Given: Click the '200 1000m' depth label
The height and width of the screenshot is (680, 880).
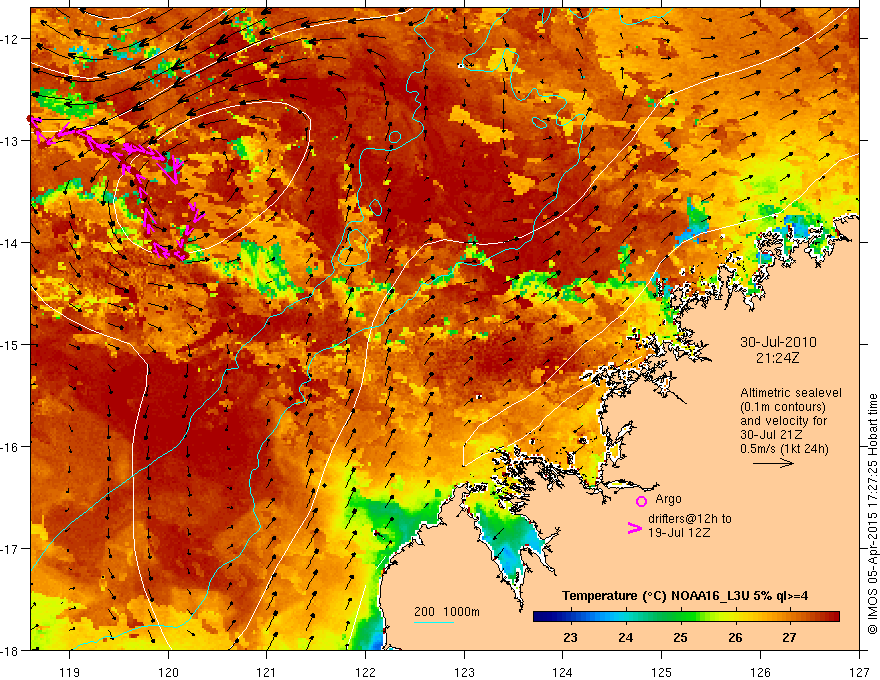Looking at the screenshot, I should [447, 612].
